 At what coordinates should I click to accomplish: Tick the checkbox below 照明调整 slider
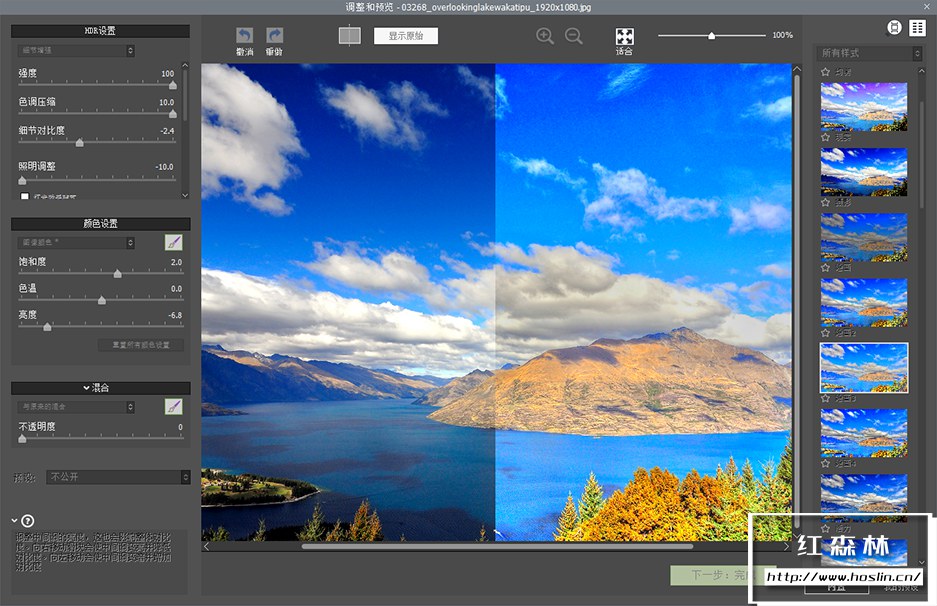(25, 196)
